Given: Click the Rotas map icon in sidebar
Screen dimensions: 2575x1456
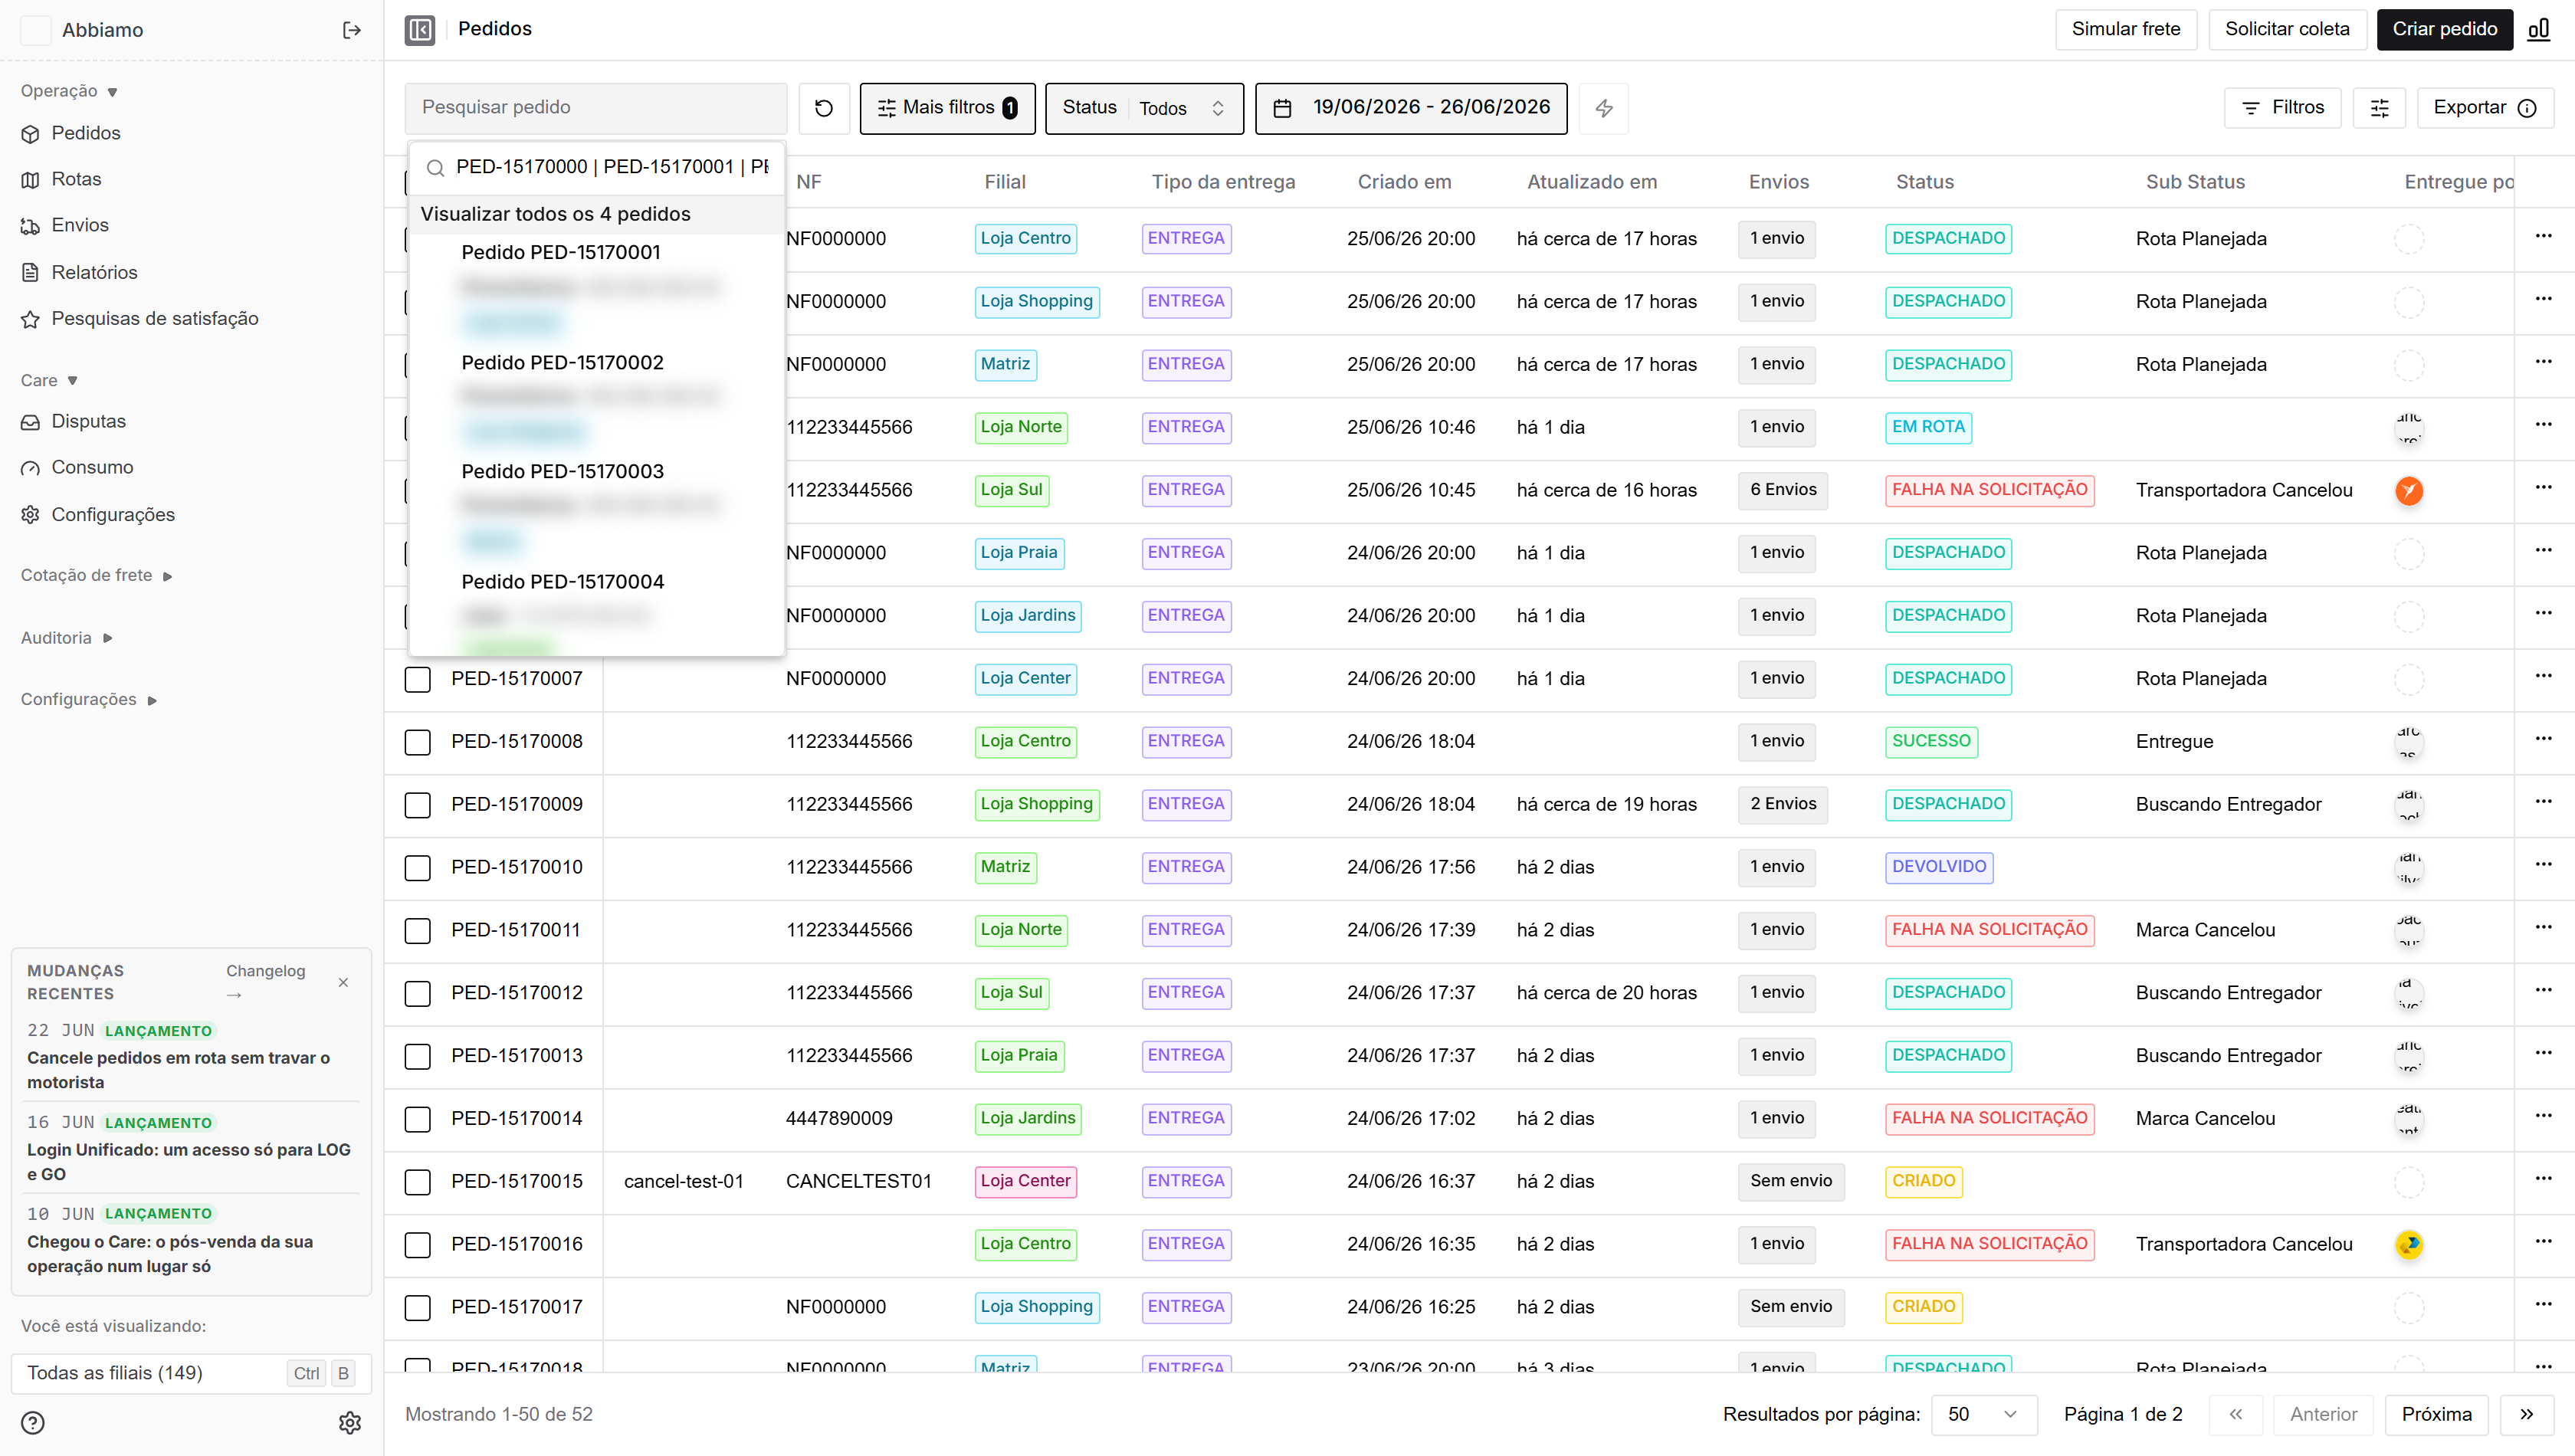Looking at the screenshot, I should (31, 180).
